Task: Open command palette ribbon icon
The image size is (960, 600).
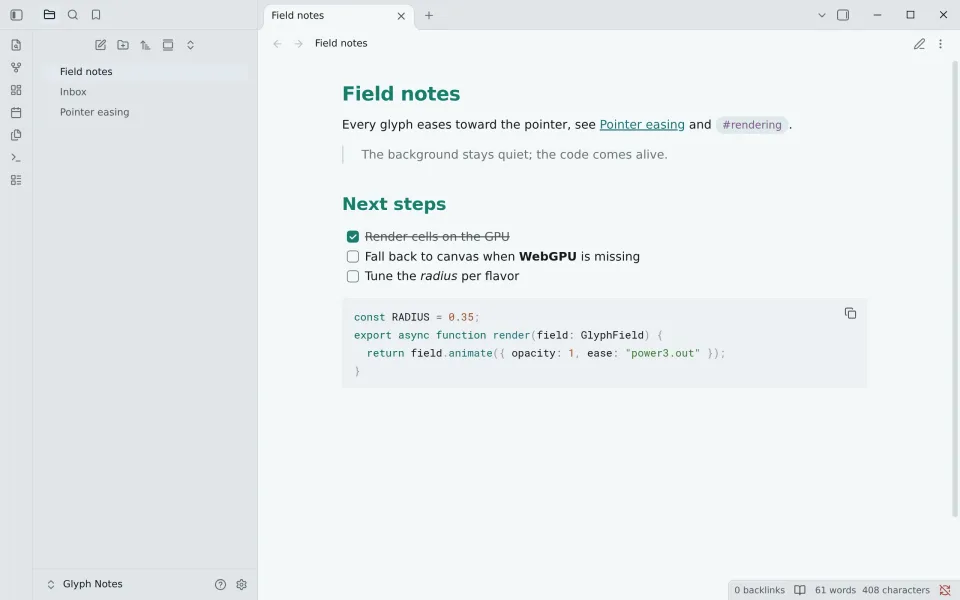Action: (x=17, y=157)
